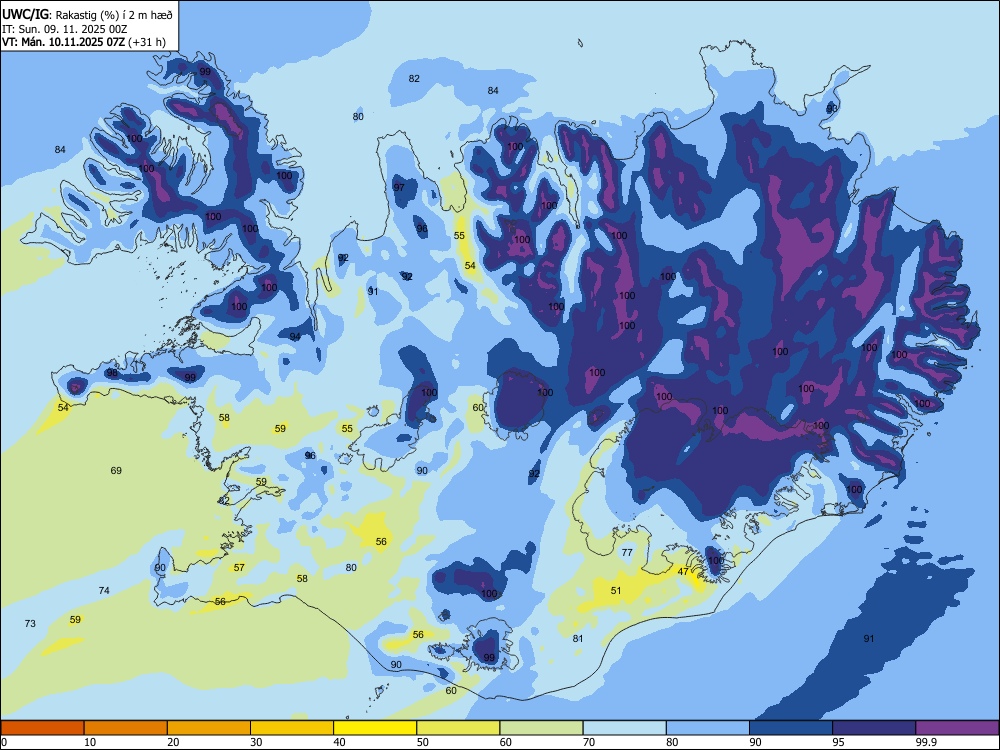Click the humidity value '74' on the map
The height and width of the screenshot is (750, 1000).
pyautogui.click(x=104, y=591)
